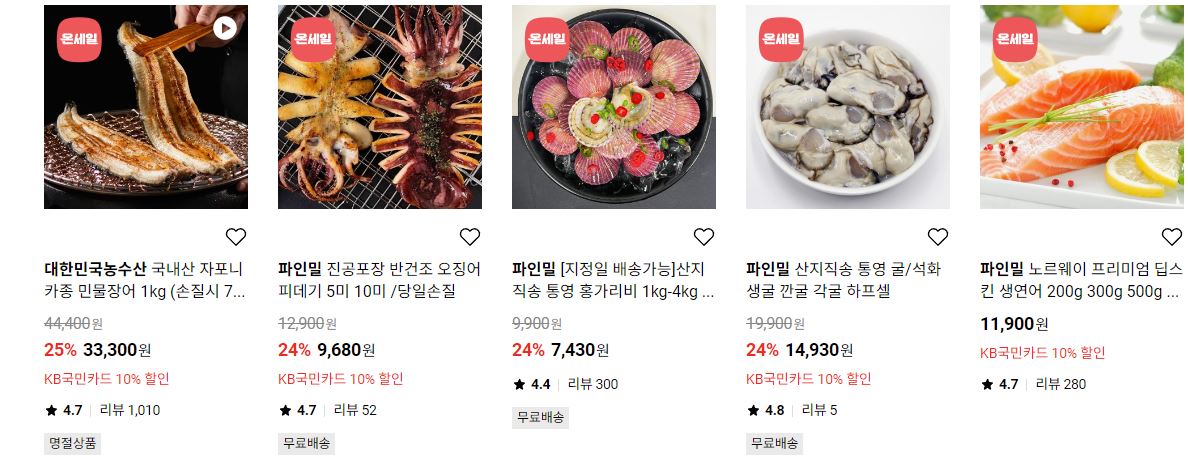This screenshot has height=468, width=1188.
Task: Open reviews 1,010 for eel product
Action: [130, 410]
